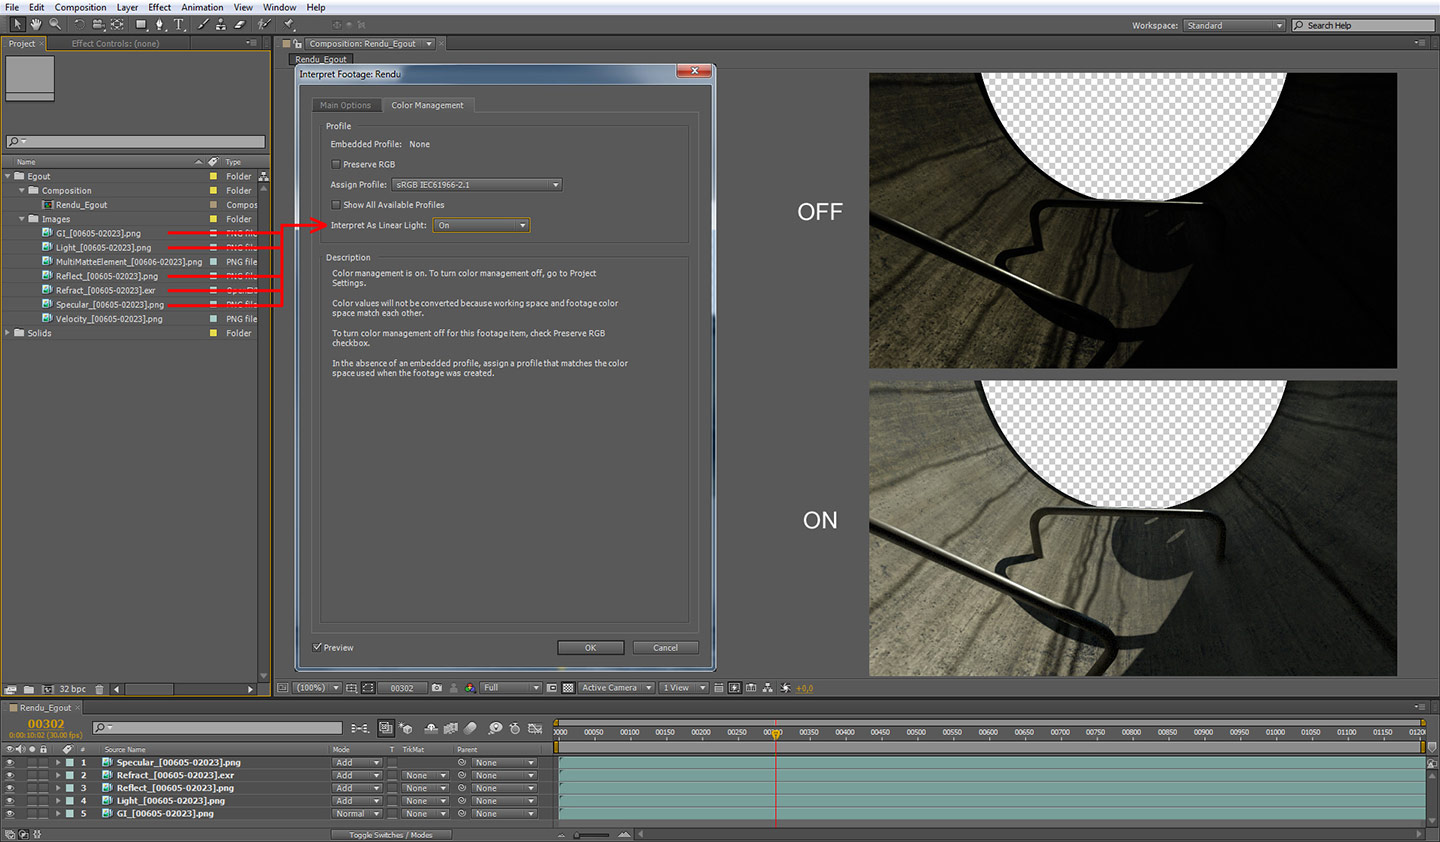Screen dimensions: 1440x842
Task: Select the Eraser tool
Action: [240, 24]
